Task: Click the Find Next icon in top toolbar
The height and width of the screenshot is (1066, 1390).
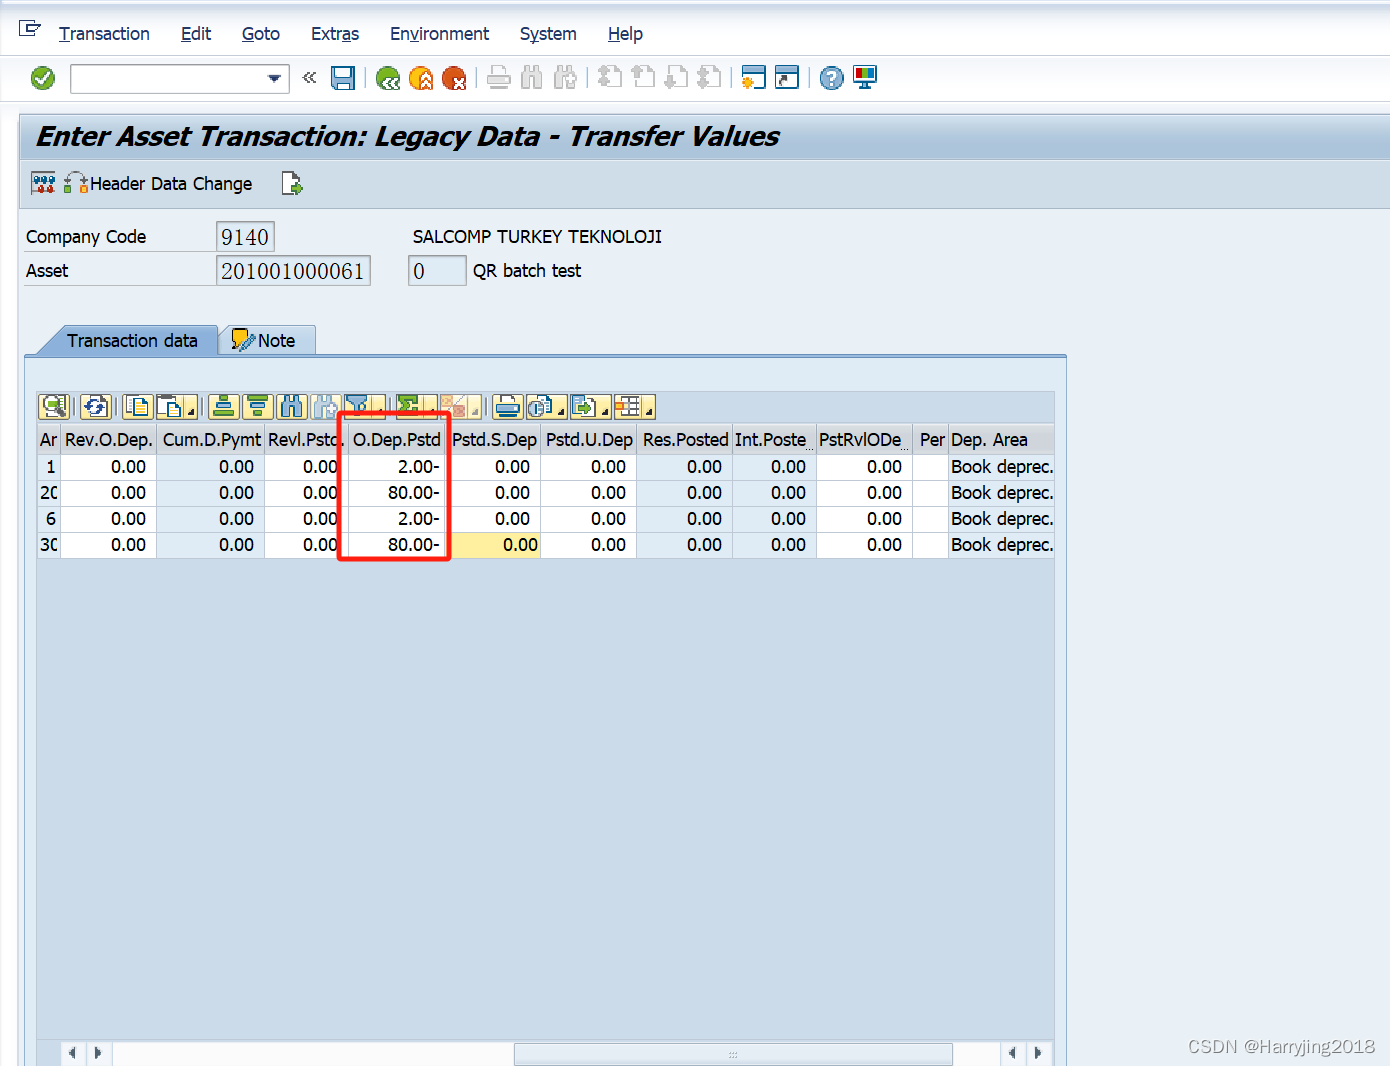Action: 565,78
